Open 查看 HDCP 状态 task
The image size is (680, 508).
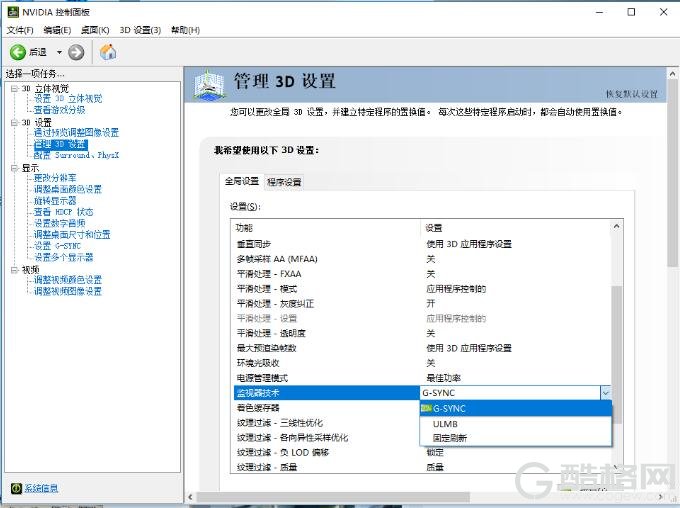click(63, 212)
